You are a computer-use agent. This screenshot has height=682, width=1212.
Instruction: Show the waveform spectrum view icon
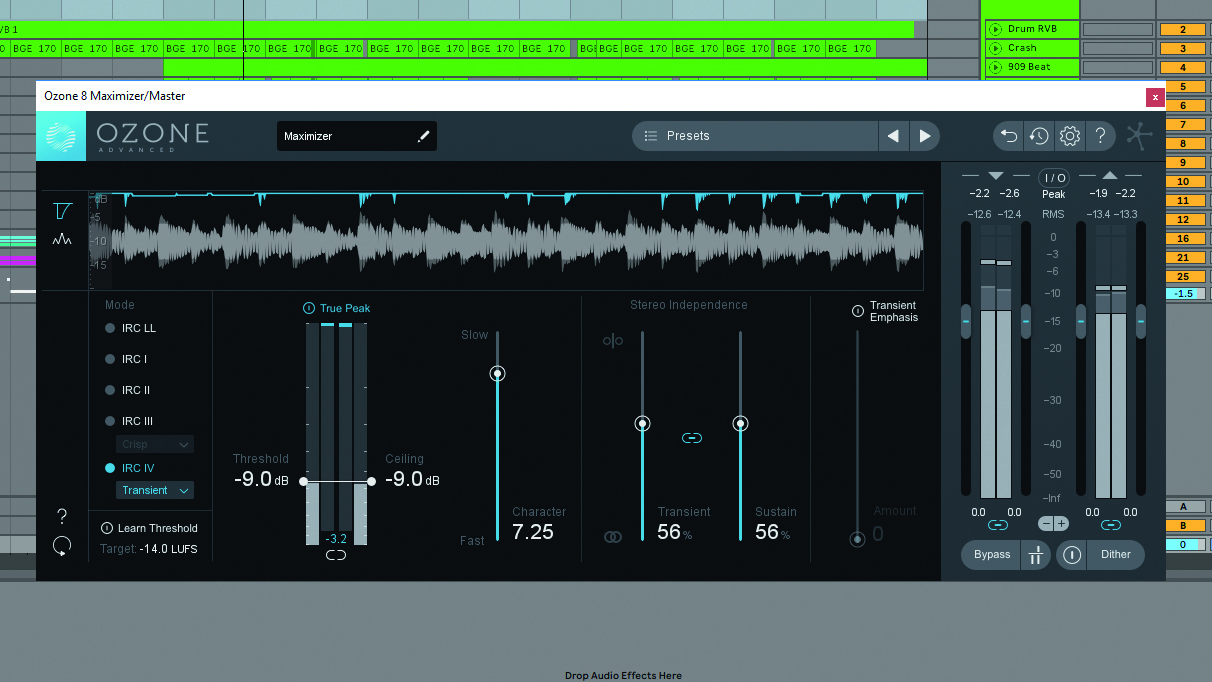tap(62, 239)
